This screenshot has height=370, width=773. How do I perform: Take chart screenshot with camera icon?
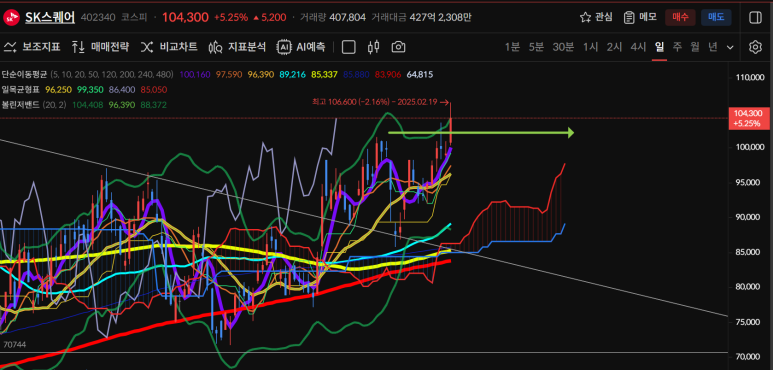pos(398,47)
